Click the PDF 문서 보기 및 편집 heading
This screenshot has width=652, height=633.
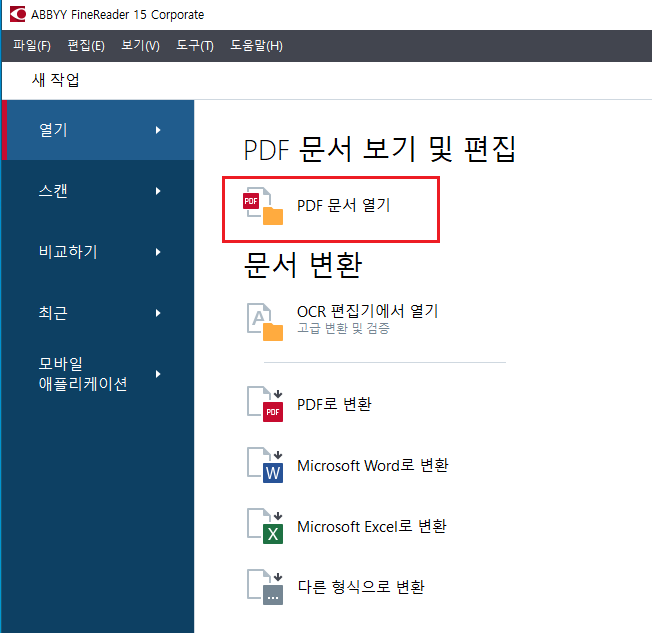click(x=380, y=149)
